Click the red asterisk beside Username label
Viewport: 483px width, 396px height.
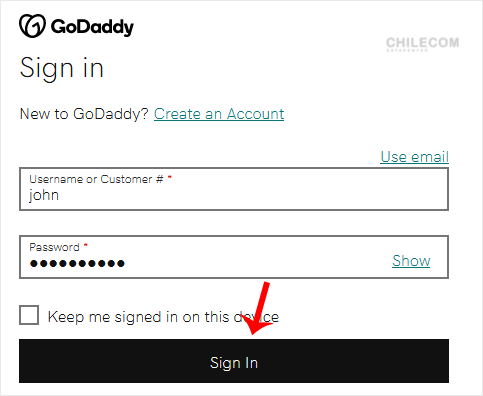[x=169, y=177]
